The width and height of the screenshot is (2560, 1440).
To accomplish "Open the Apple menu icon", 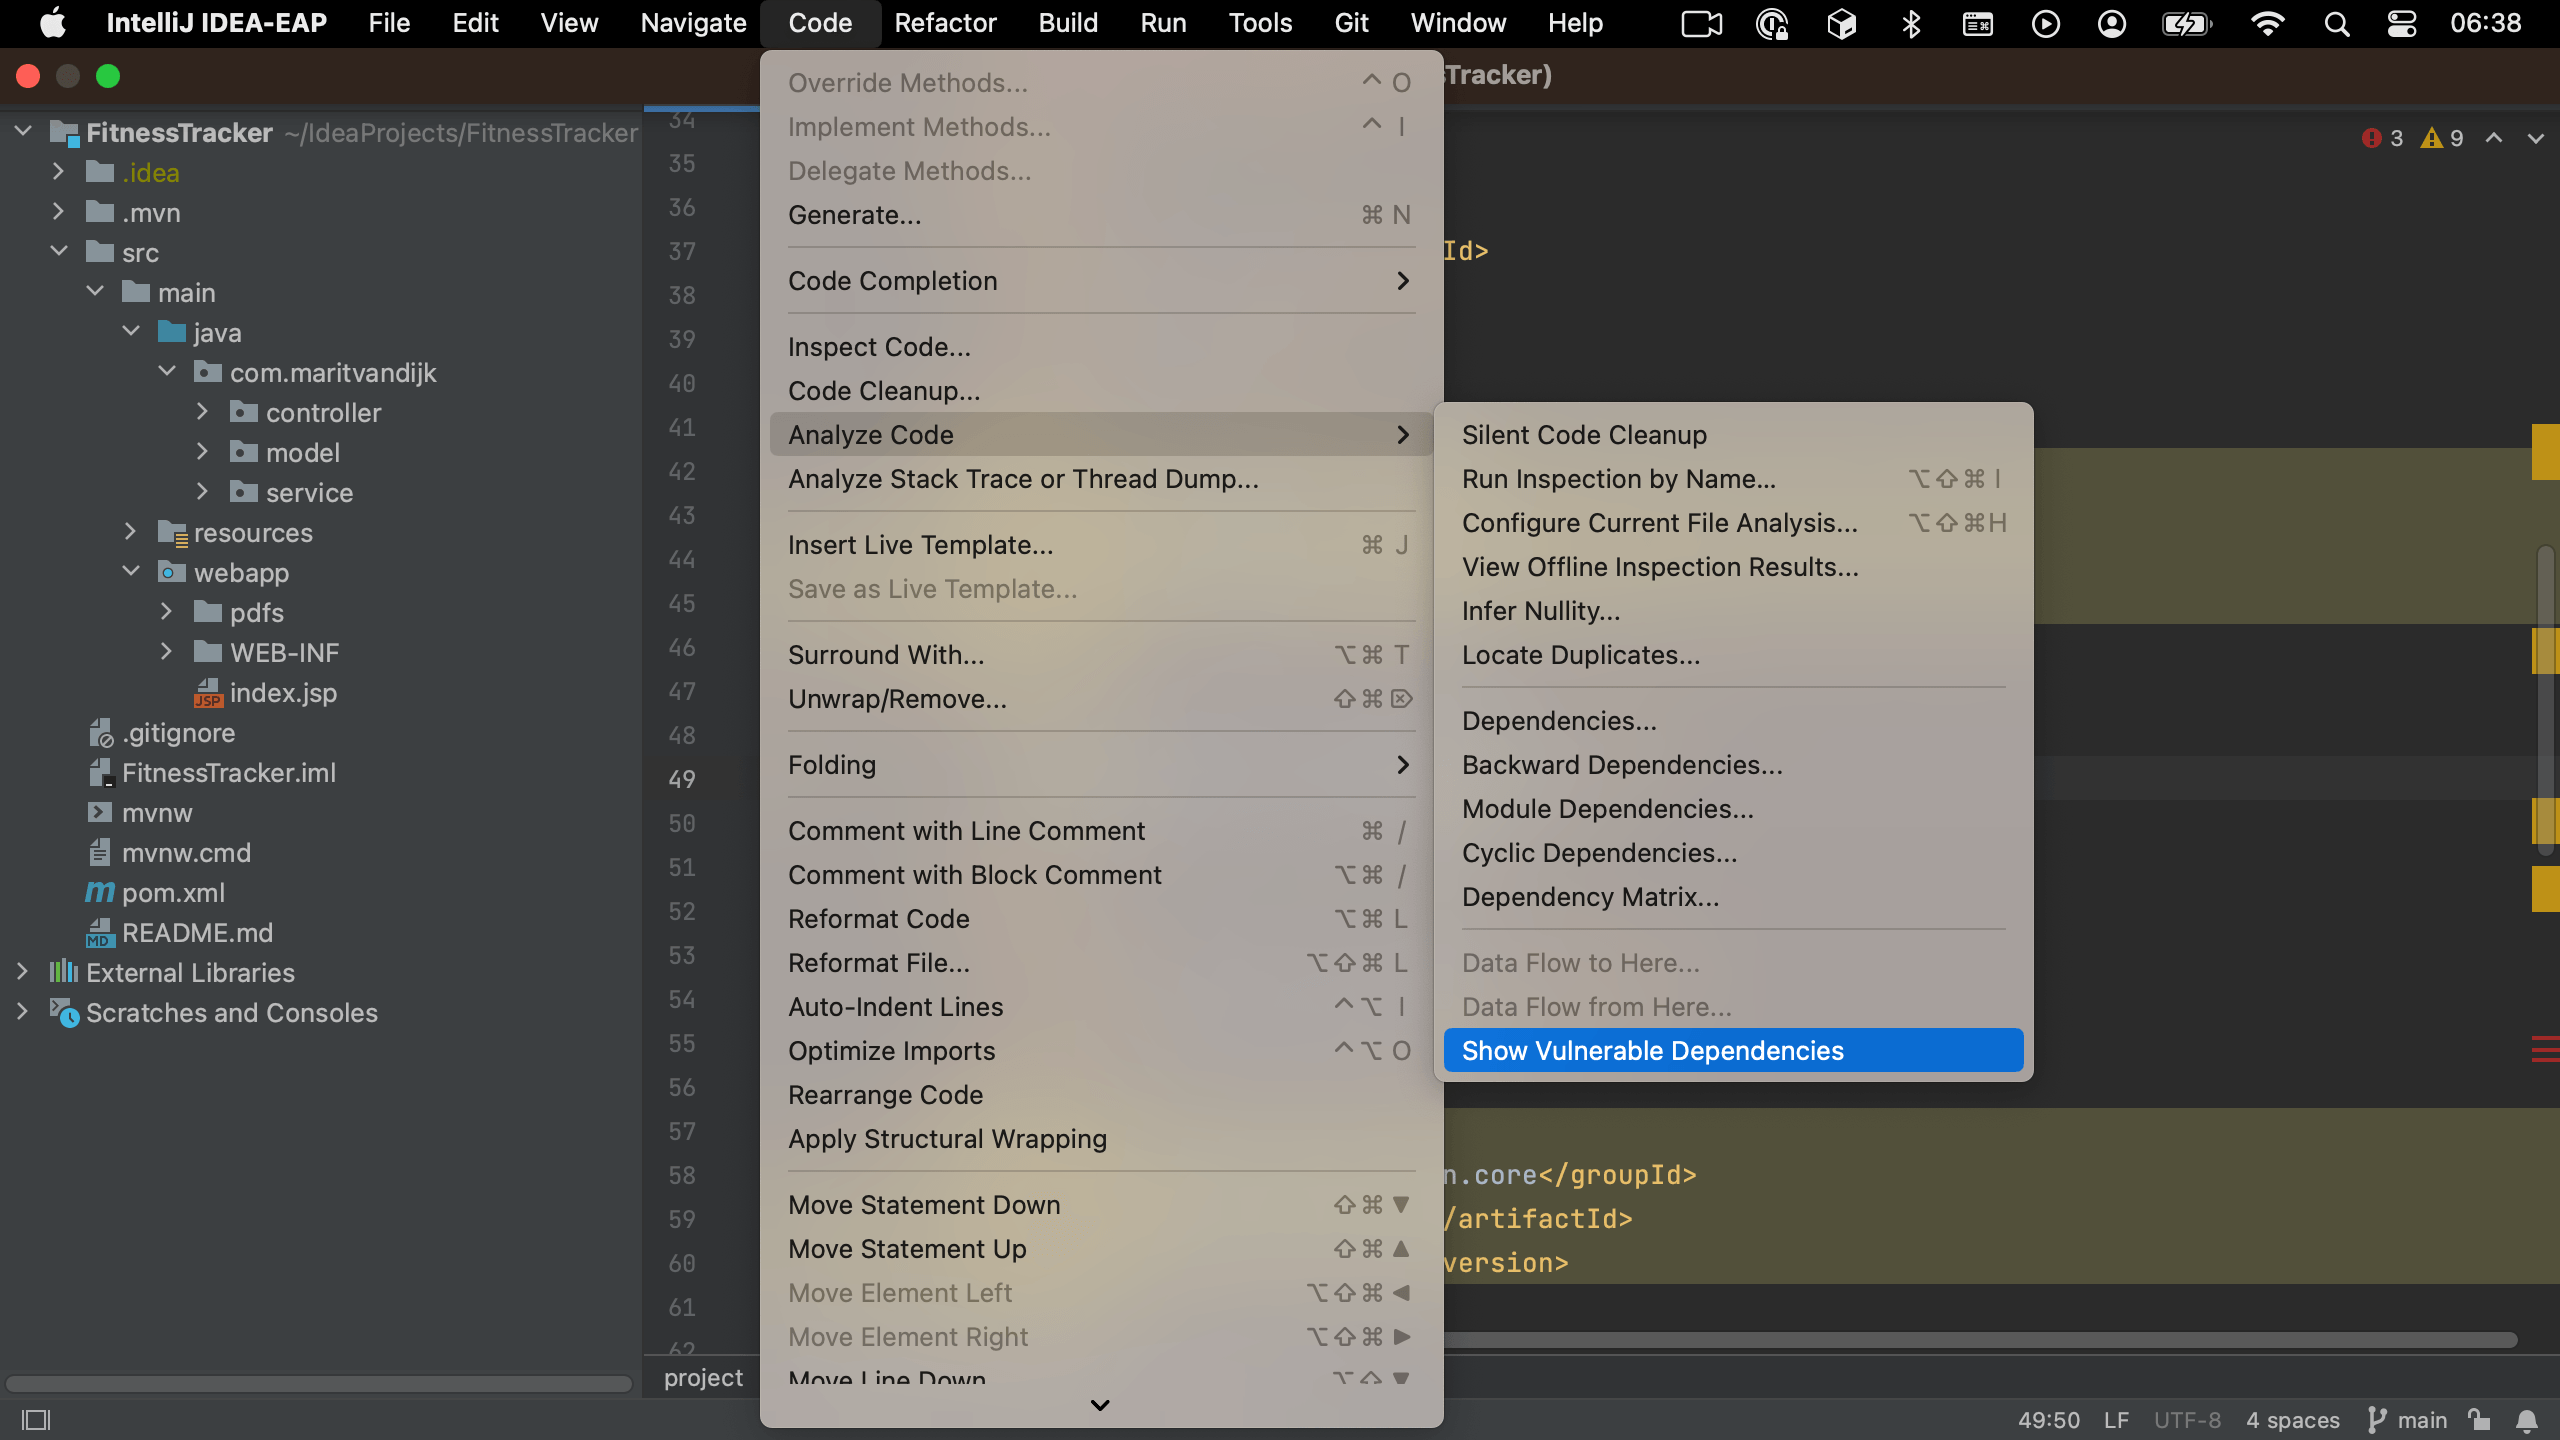I will click(53, 23).
